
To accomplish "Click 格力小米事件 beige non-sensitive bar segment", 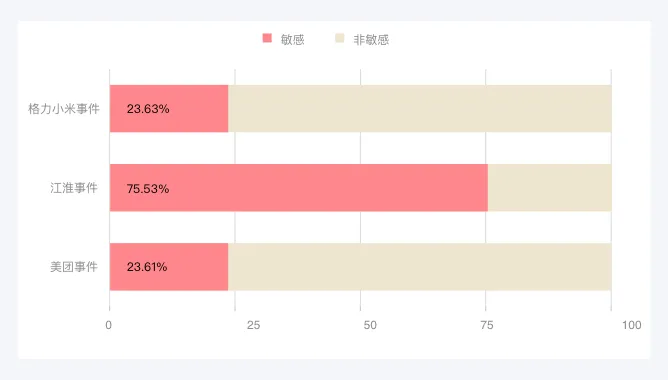I will tap(420, 109).
